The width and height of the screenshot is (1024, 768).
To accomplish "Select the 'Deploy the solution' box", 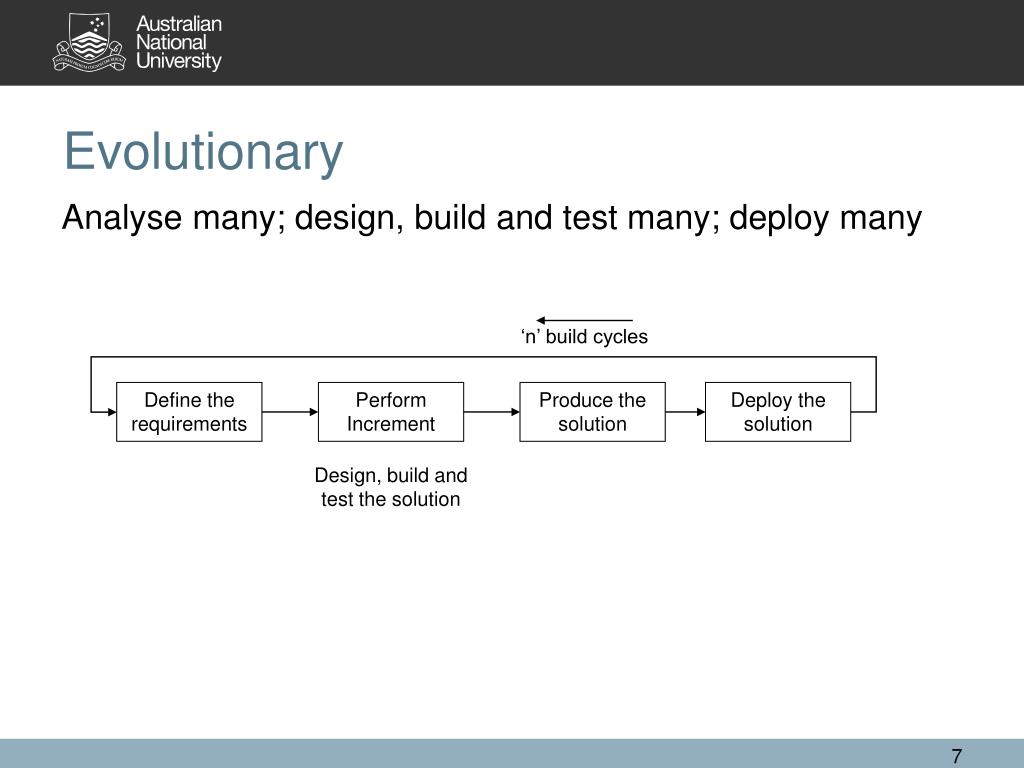I will [x=778, y=412].
